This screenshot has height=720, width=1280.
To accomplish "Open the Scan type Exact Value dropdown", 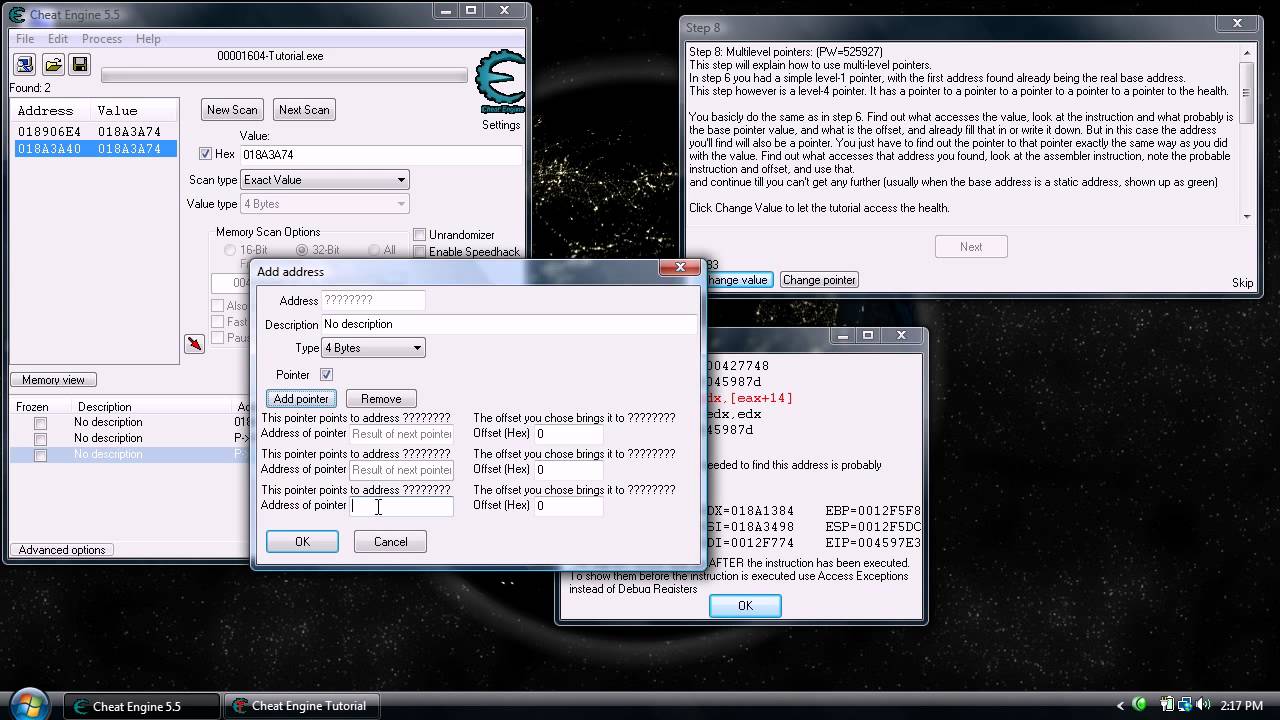I will [325, 180].
